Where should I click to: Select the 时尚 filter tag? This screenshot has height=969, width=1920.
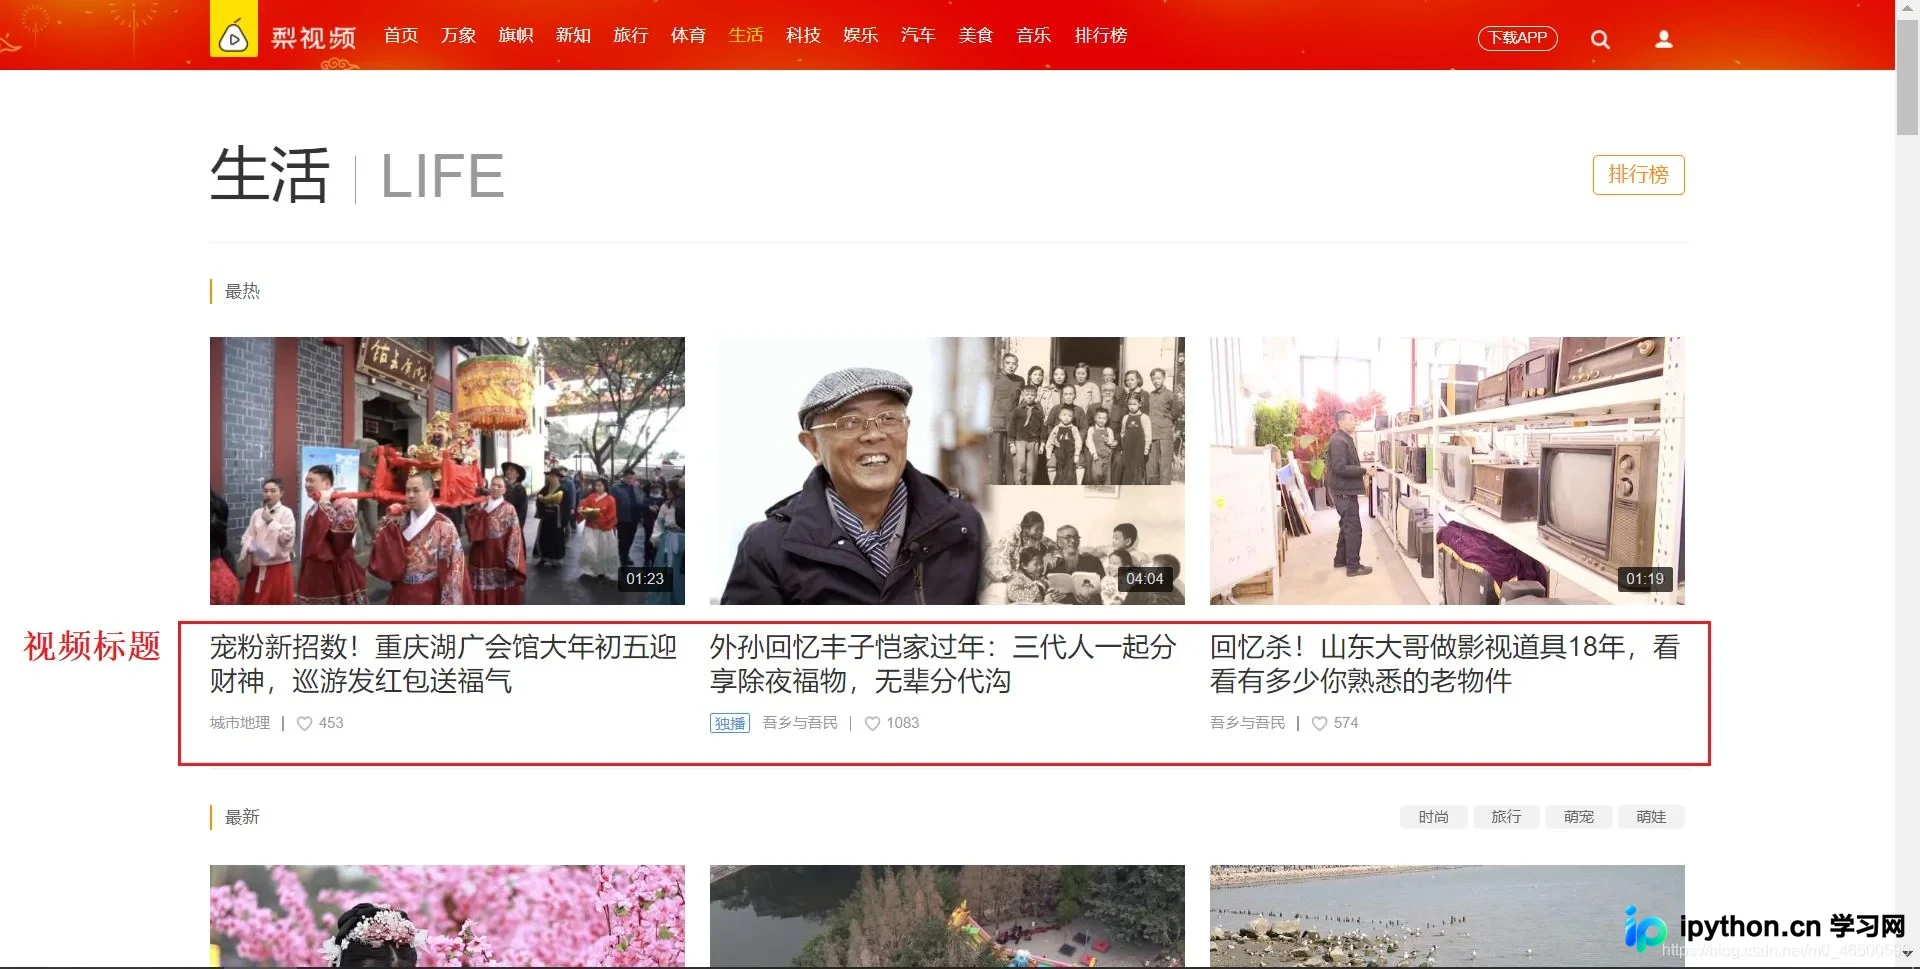tap(1433, 817)
